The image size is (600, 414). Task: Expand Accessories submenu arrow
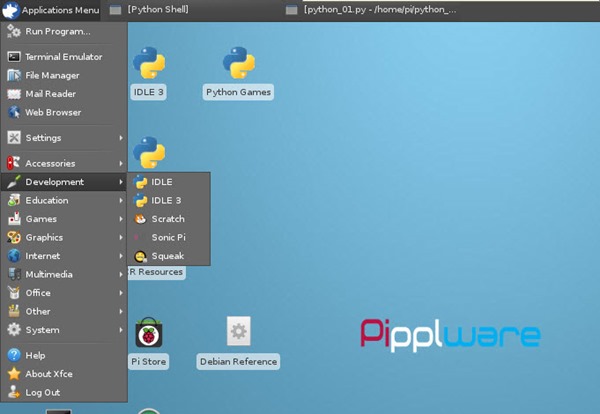pyautogui.click(x=121, y=163)
